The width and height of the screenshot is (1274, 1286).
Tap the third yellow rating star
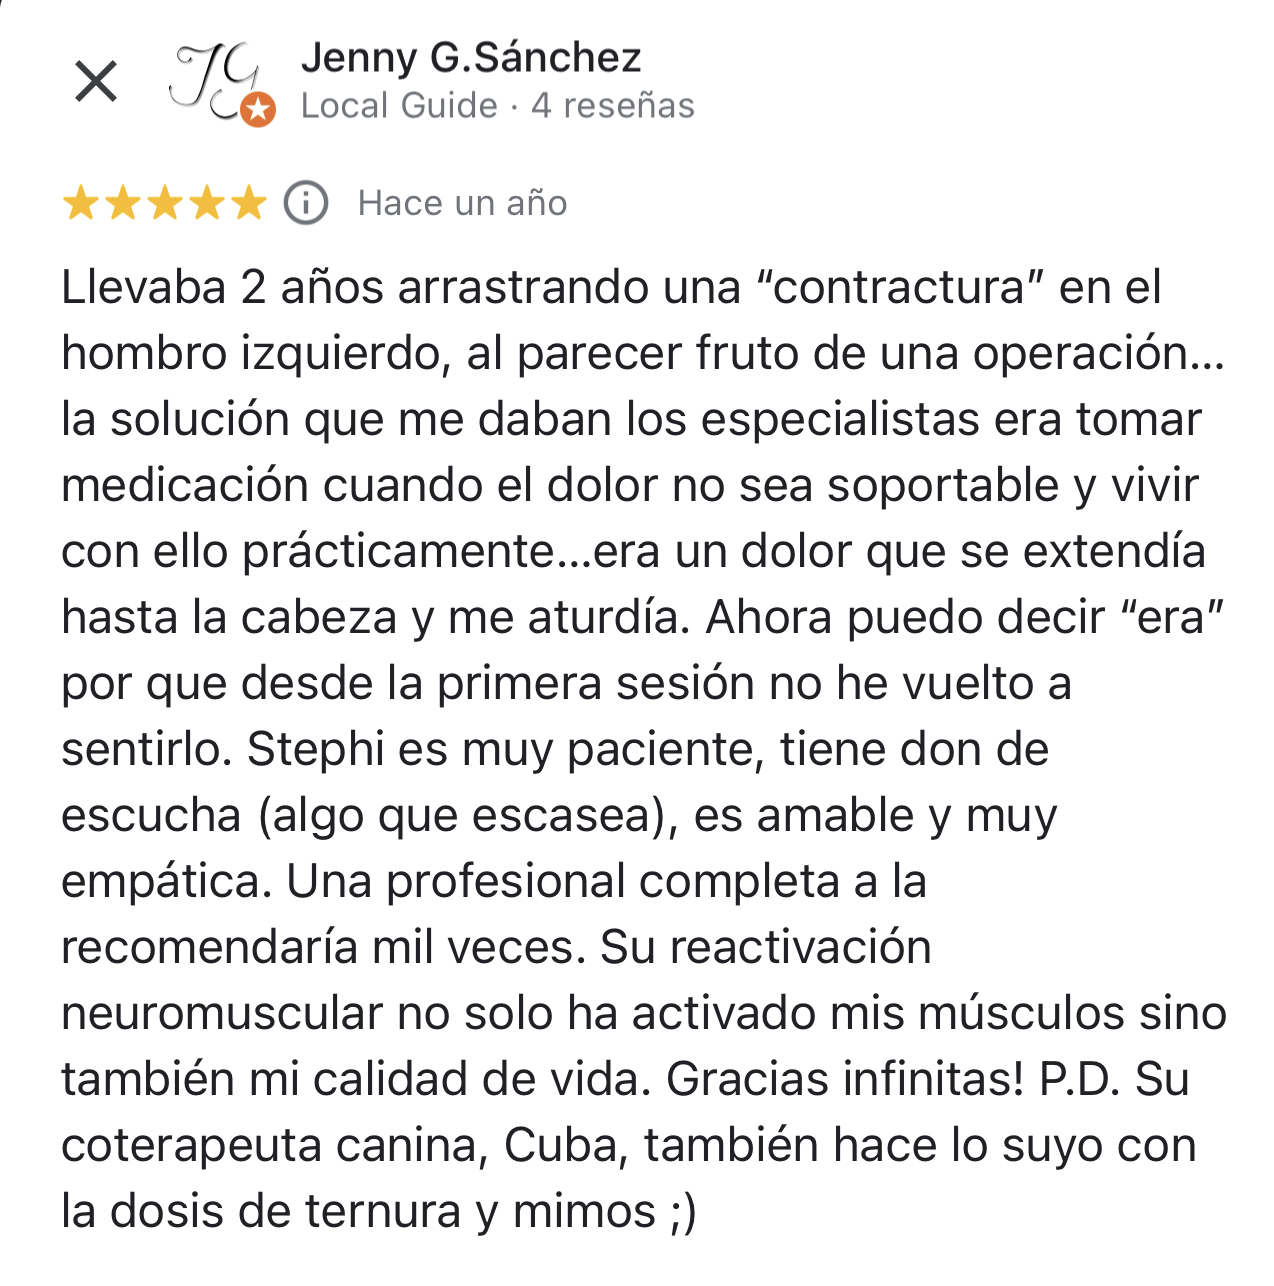tap(165, 204)
